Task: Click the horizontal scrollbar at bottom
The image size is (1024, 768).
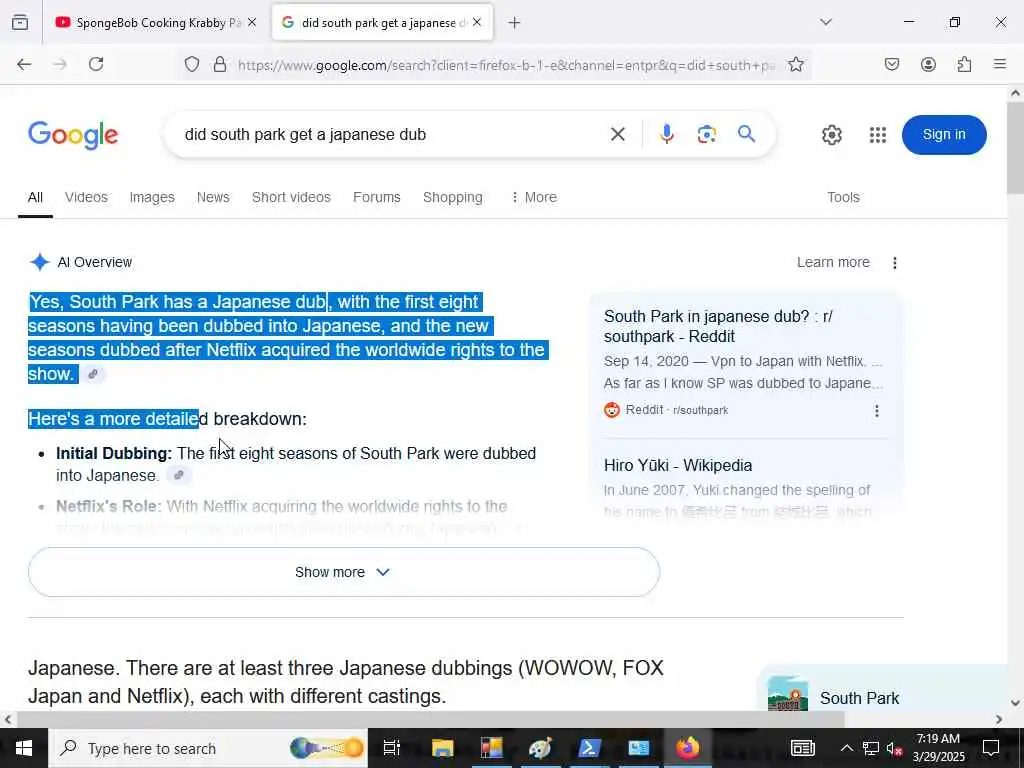Action: pos(430,719)
